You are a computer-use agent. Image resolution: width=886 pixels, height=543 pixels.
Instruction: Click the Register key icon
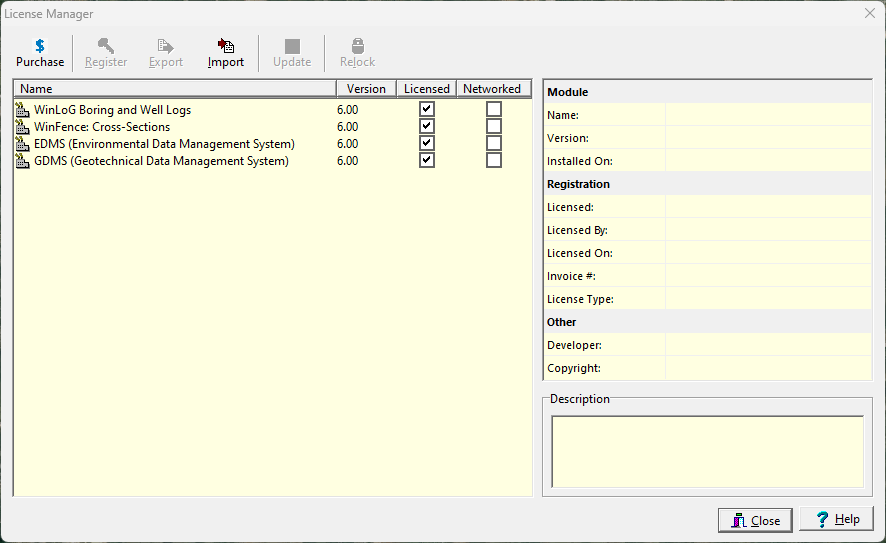106,46
